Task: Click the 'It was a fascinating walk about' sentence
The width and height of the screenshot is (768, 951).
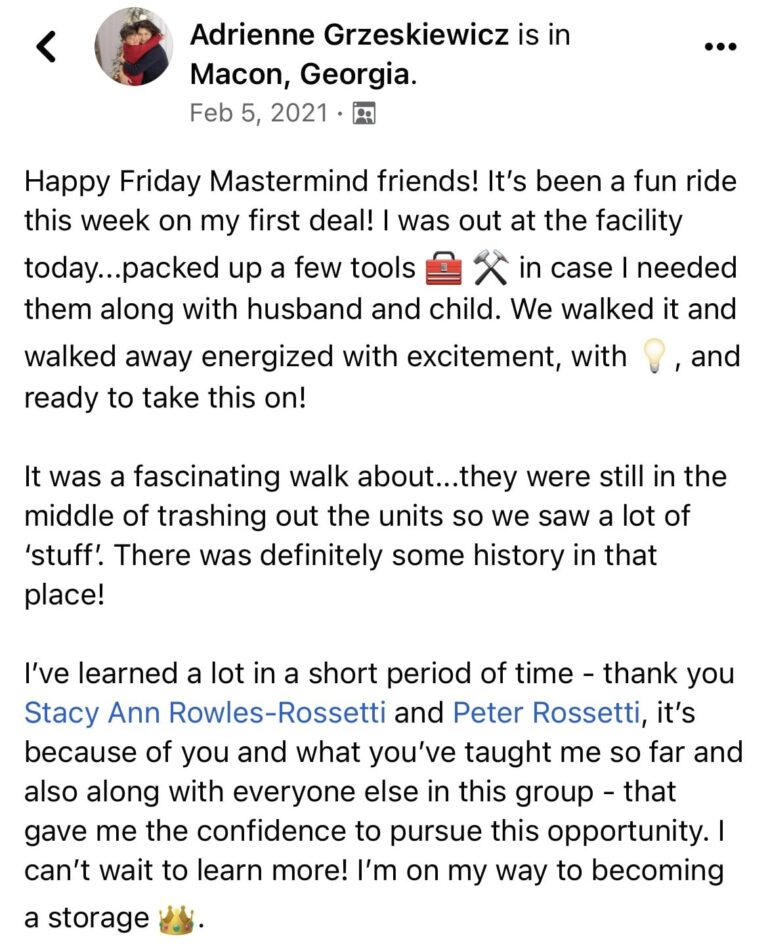Action: pos(240,477)
